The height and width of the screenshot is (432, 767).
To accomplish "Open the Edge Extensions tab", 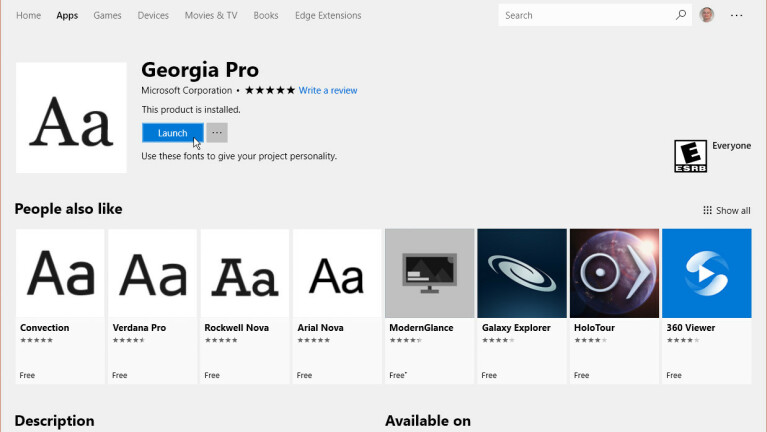I will tap(328, 15).
